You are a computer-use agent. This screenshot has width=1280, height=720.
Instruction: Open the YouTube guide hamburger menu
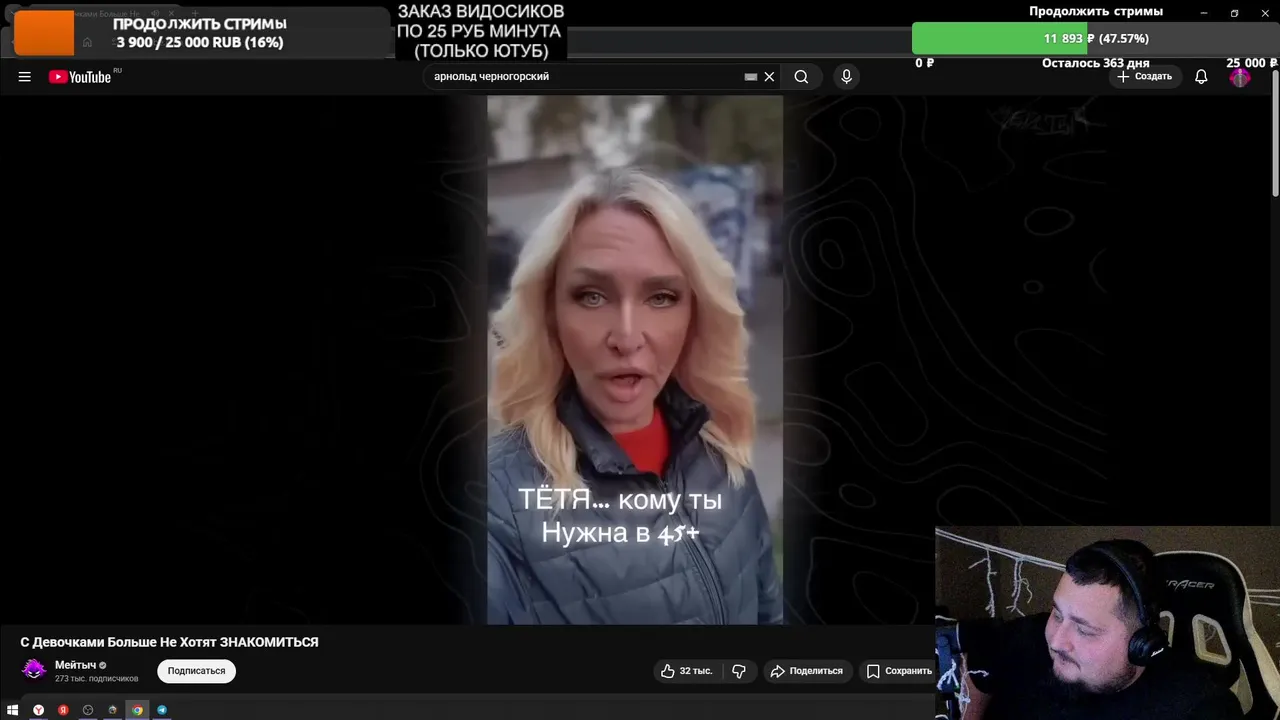(x=25, y=77)
